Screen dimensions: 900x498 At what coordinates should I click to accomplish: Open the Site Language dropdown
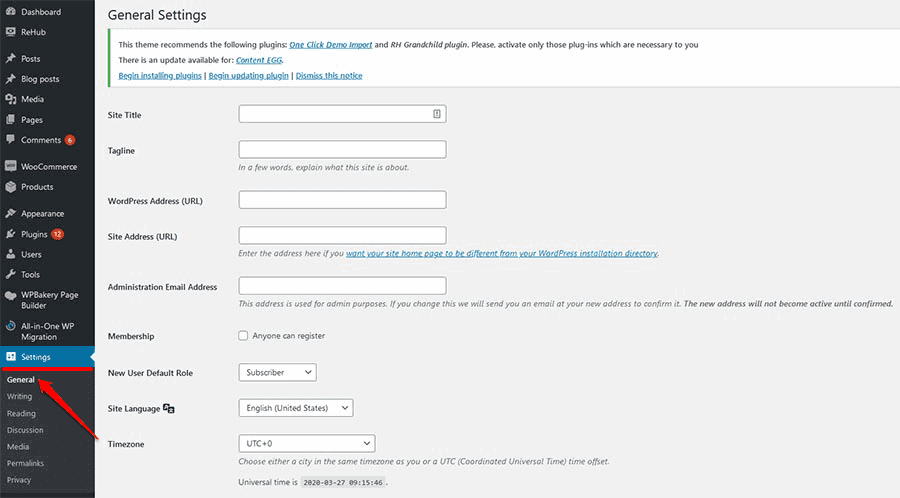pyautogui.click(x=296, y=408)
